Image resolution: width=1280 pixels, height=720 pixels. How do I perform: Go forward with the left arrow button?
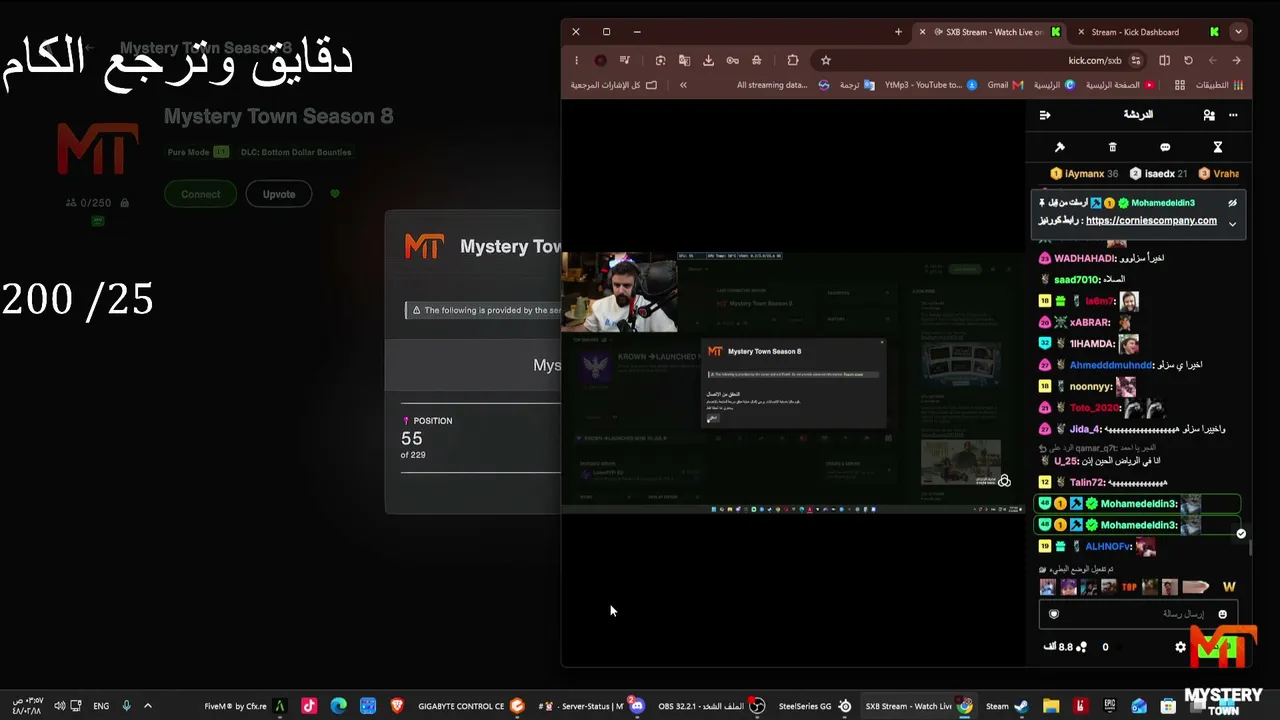[1212, 60]
